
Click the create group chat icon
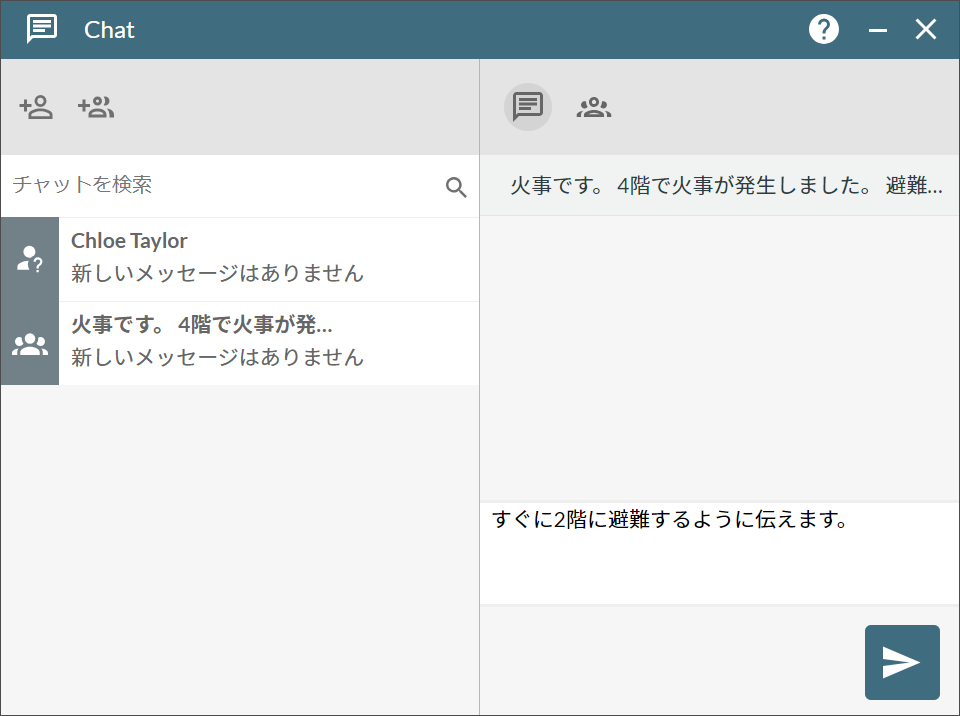(x=96, y=107)
